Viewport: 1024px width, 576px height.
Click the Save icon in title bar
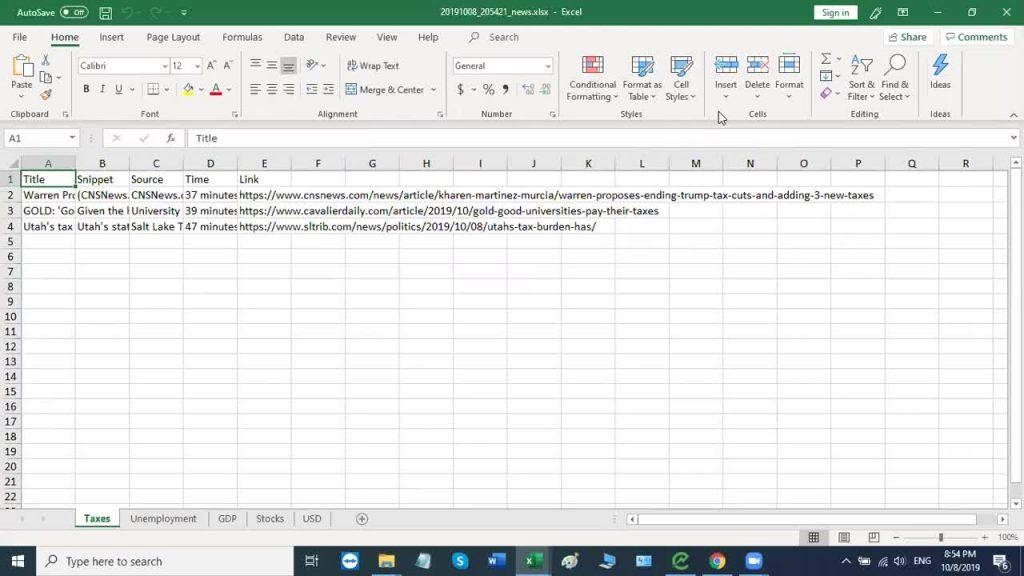[x=105, y=13]
